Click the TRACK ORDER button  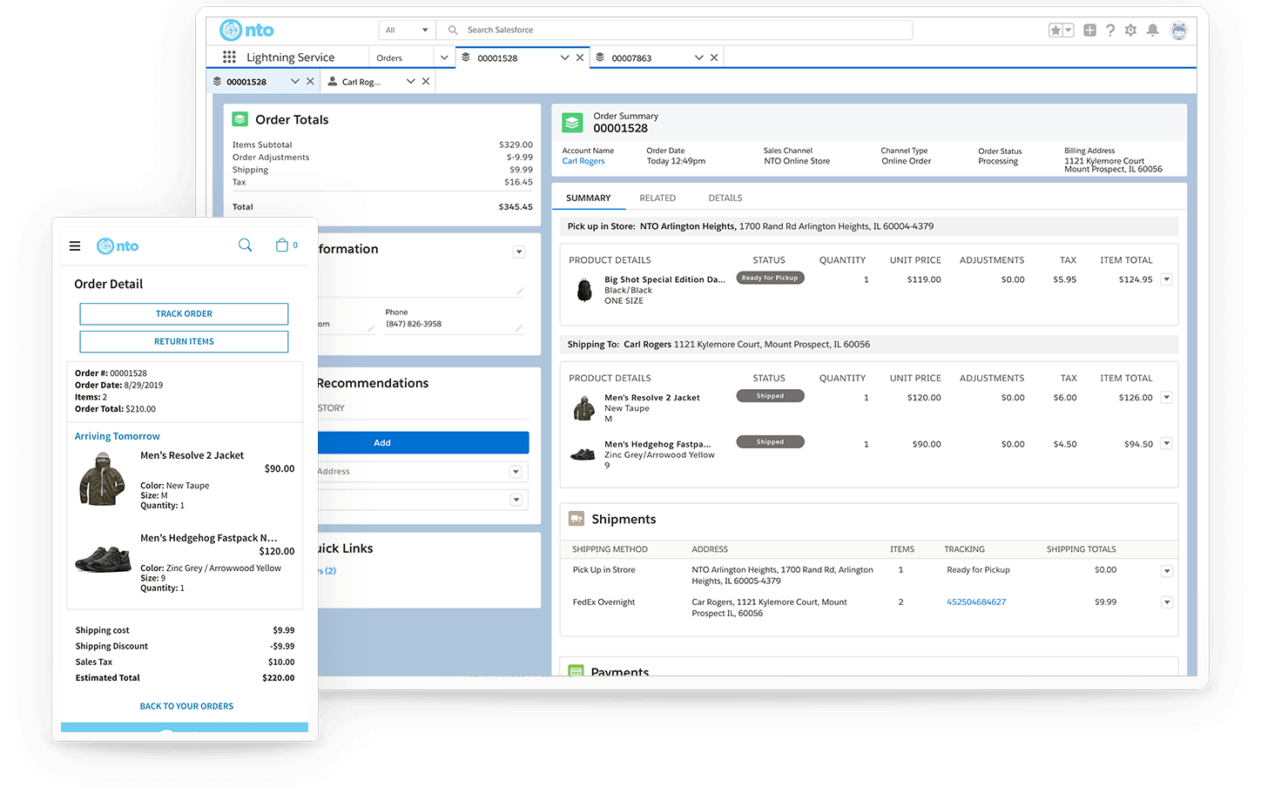tap(184, 314)
